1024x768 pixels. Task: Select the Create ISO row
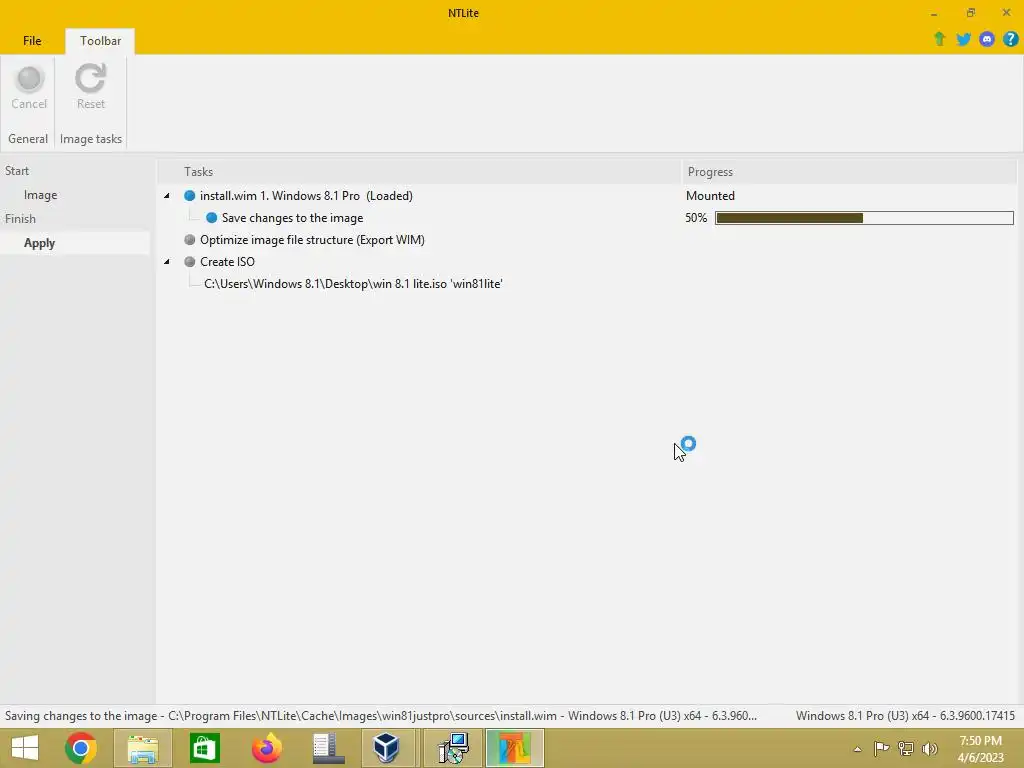click(x=227, y=261)
